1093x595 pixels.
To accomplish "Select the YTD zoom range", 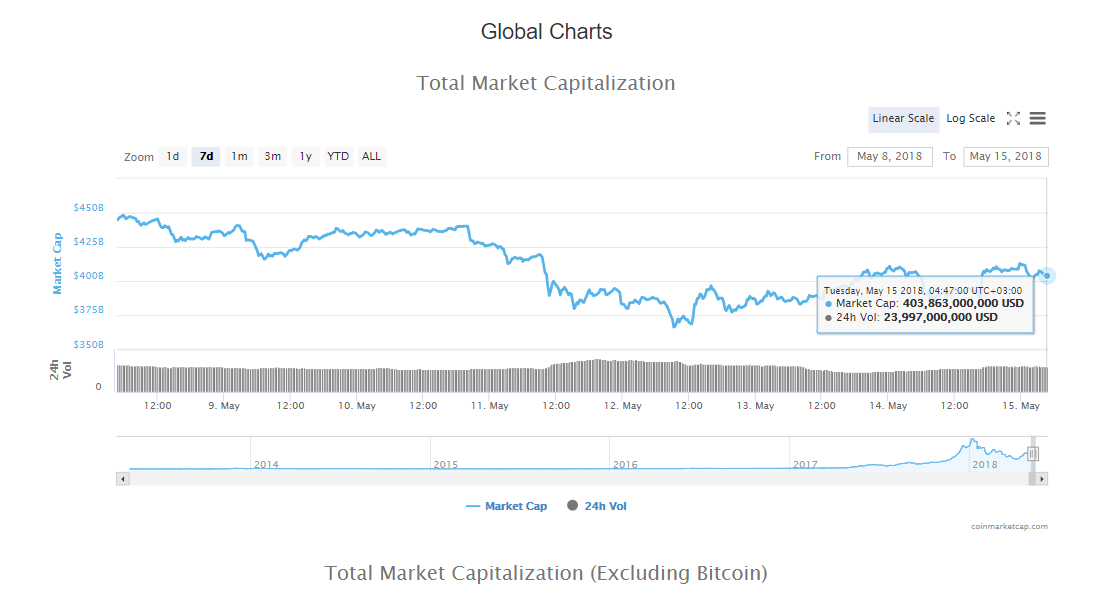I will tap(338, 157).
